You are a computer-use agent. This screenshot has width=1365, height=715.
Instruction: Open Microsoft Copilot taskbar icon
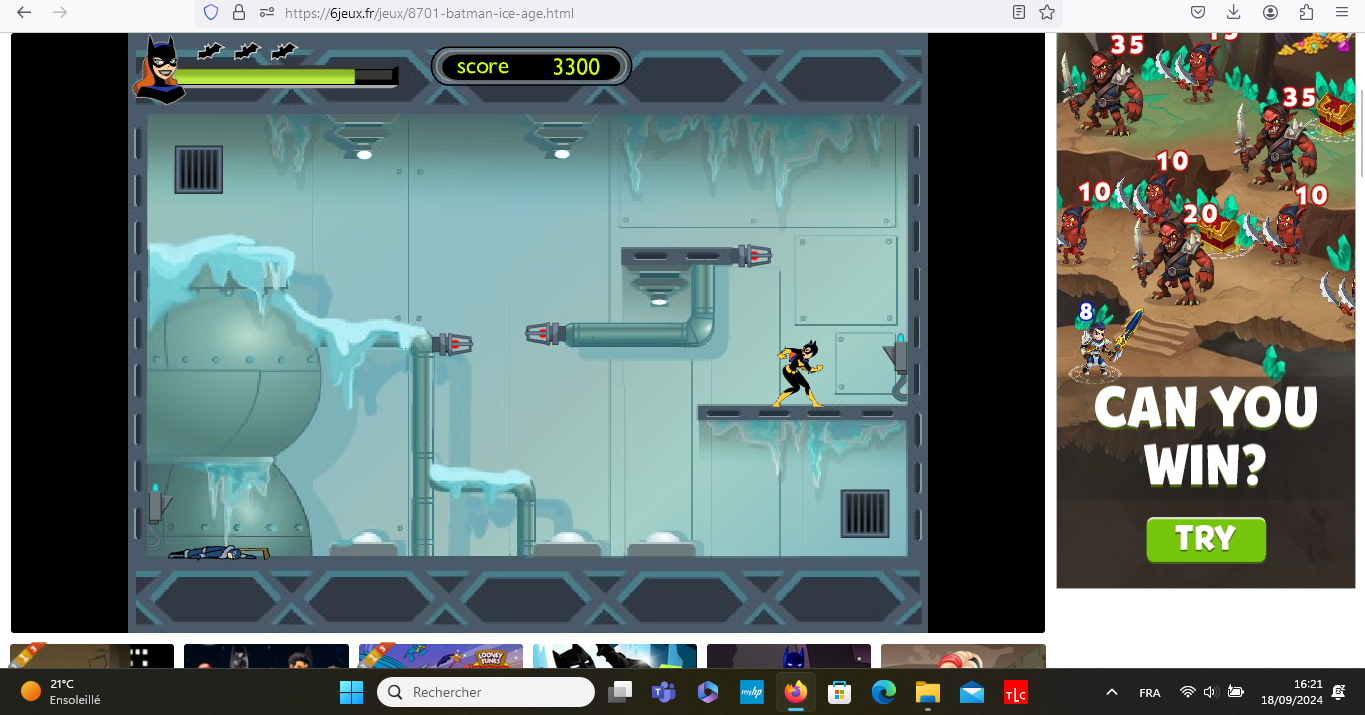pos(708,691)
